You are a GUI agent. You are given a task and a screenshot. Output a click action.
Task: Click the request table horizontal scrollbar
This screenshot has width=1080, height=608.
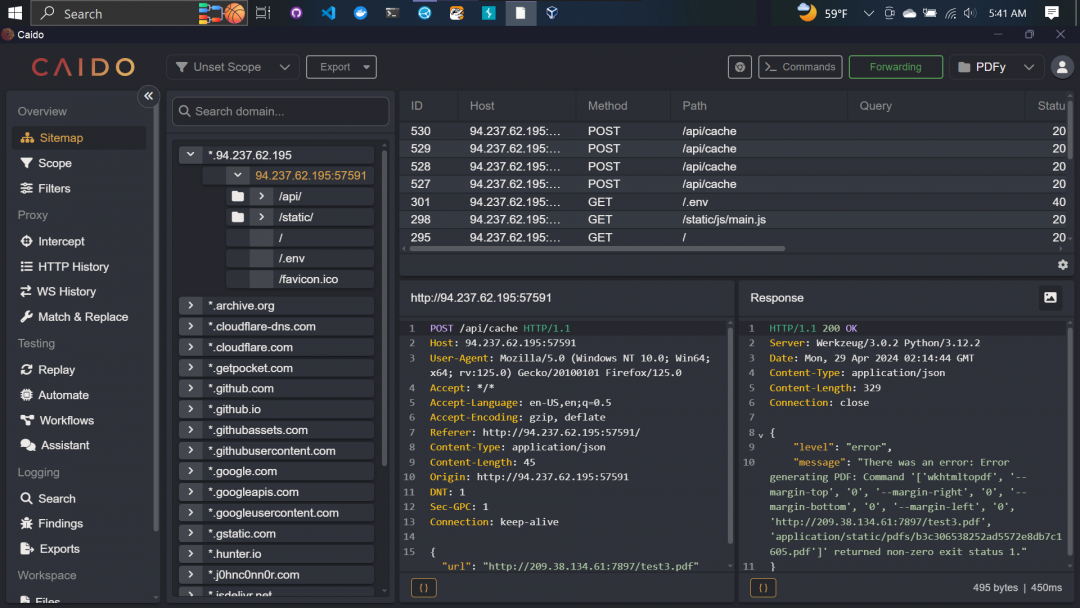pos(596,249)
